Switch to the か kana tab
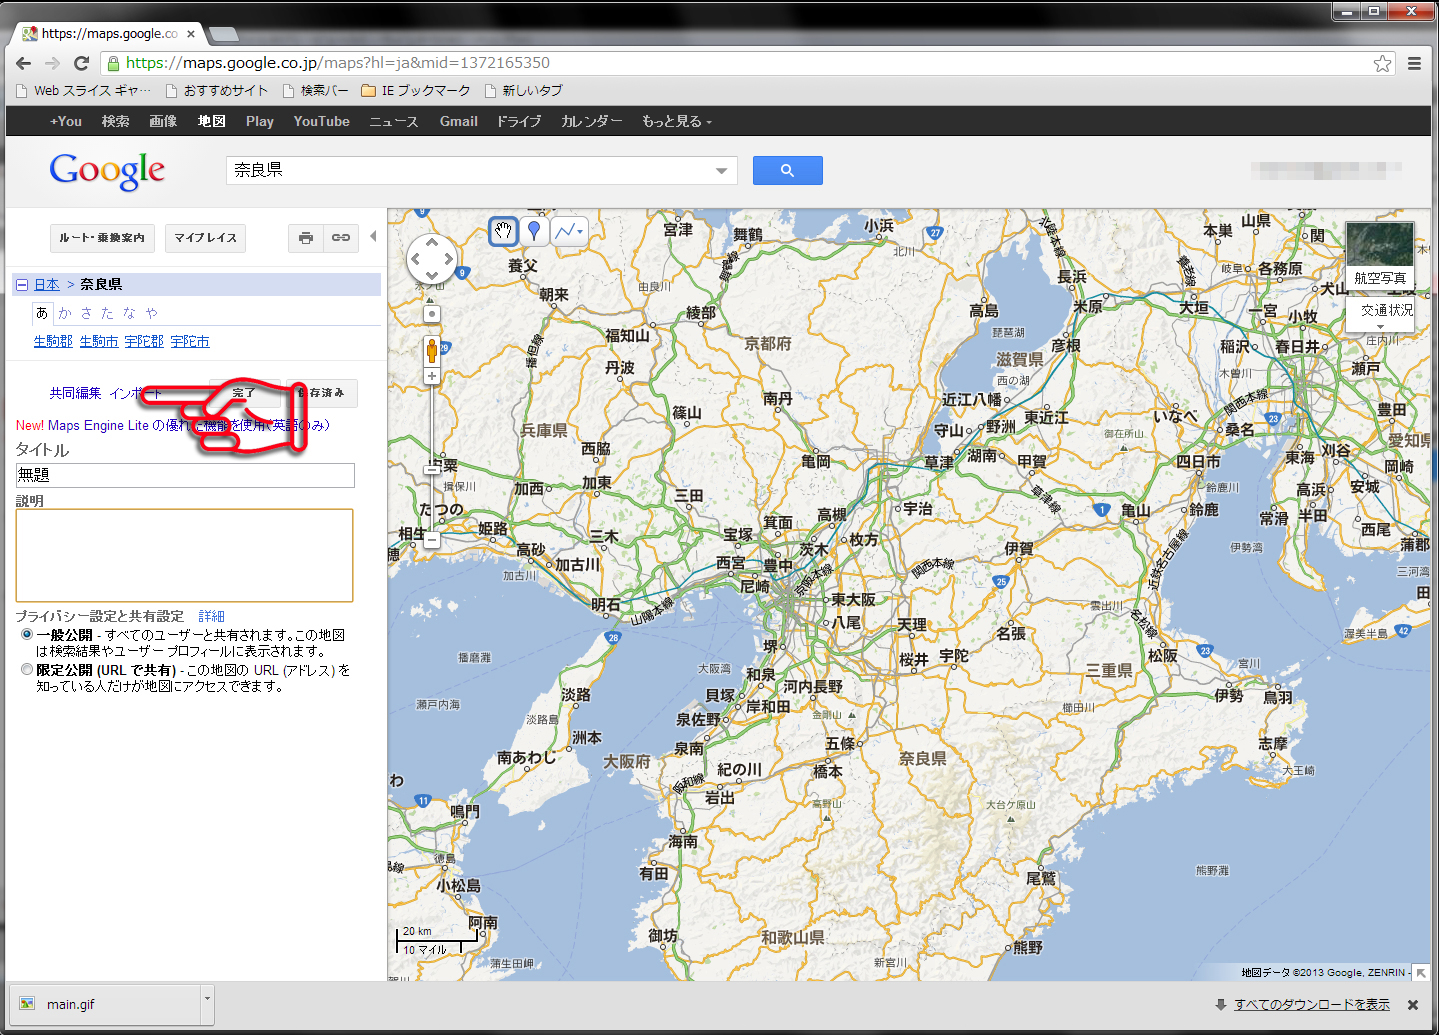Screen dimensions: 1439x1035 coord(65,313)
